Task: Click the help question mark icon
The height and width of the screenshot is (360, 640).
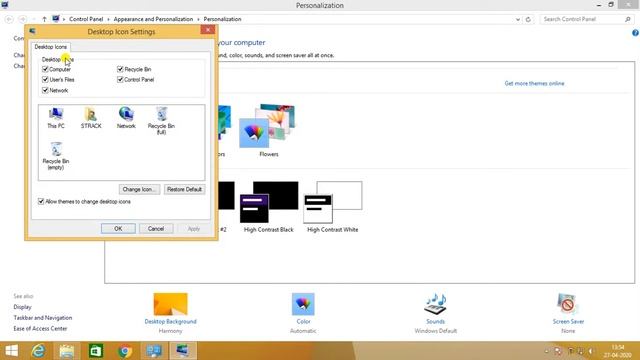Action: (635, 33)
